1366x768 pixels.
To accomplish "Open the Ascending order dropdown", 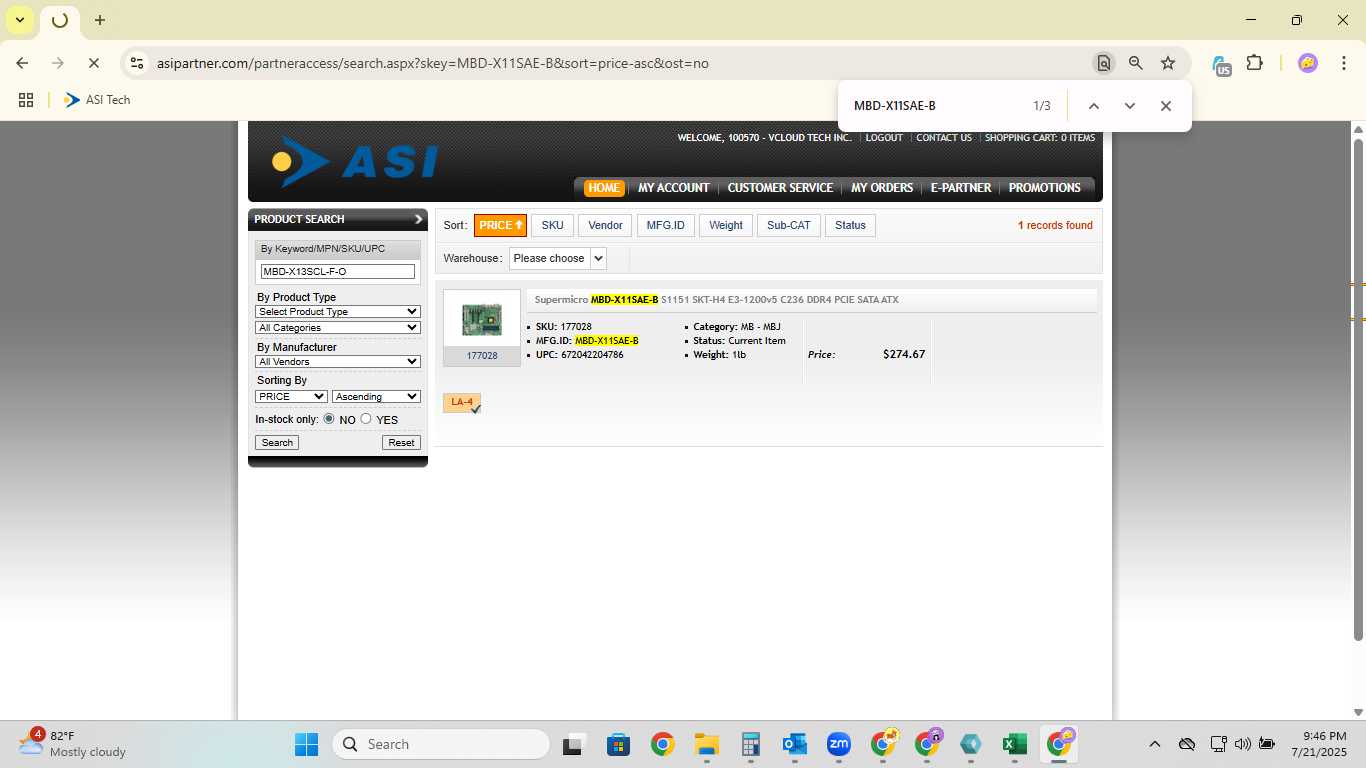I will point(376,397).
